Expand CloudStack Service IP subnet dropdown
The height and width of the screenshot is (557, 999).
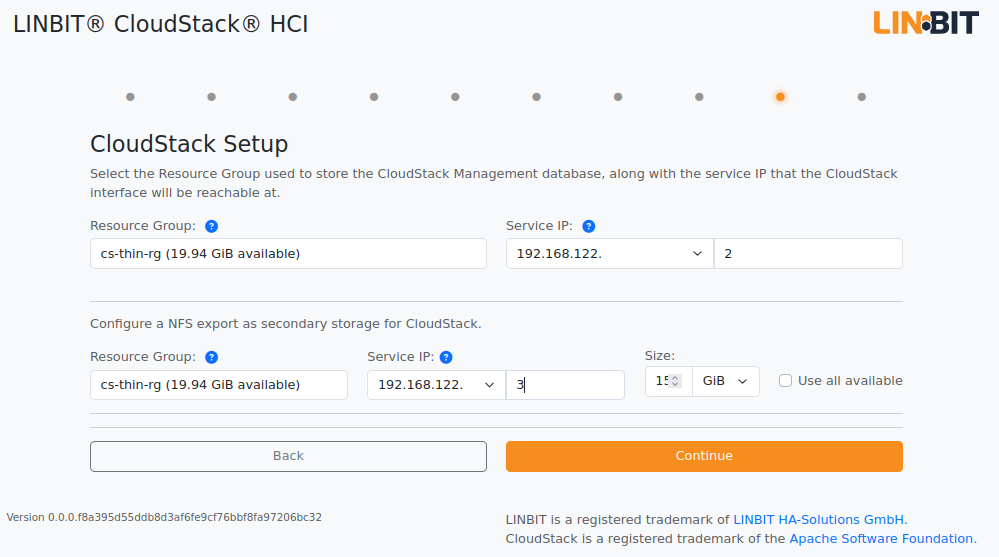[x=610, y=254]
